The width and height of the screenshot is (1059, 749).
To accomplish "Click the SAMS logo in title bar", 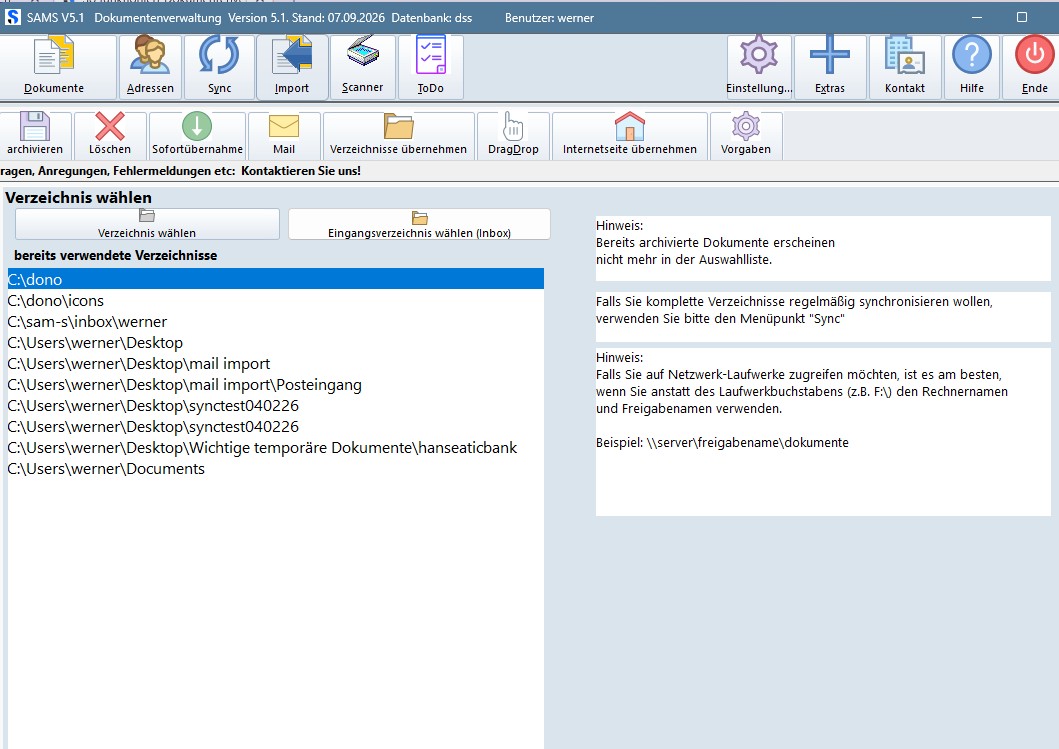I will pyautogui.click(x=12, y=18).
